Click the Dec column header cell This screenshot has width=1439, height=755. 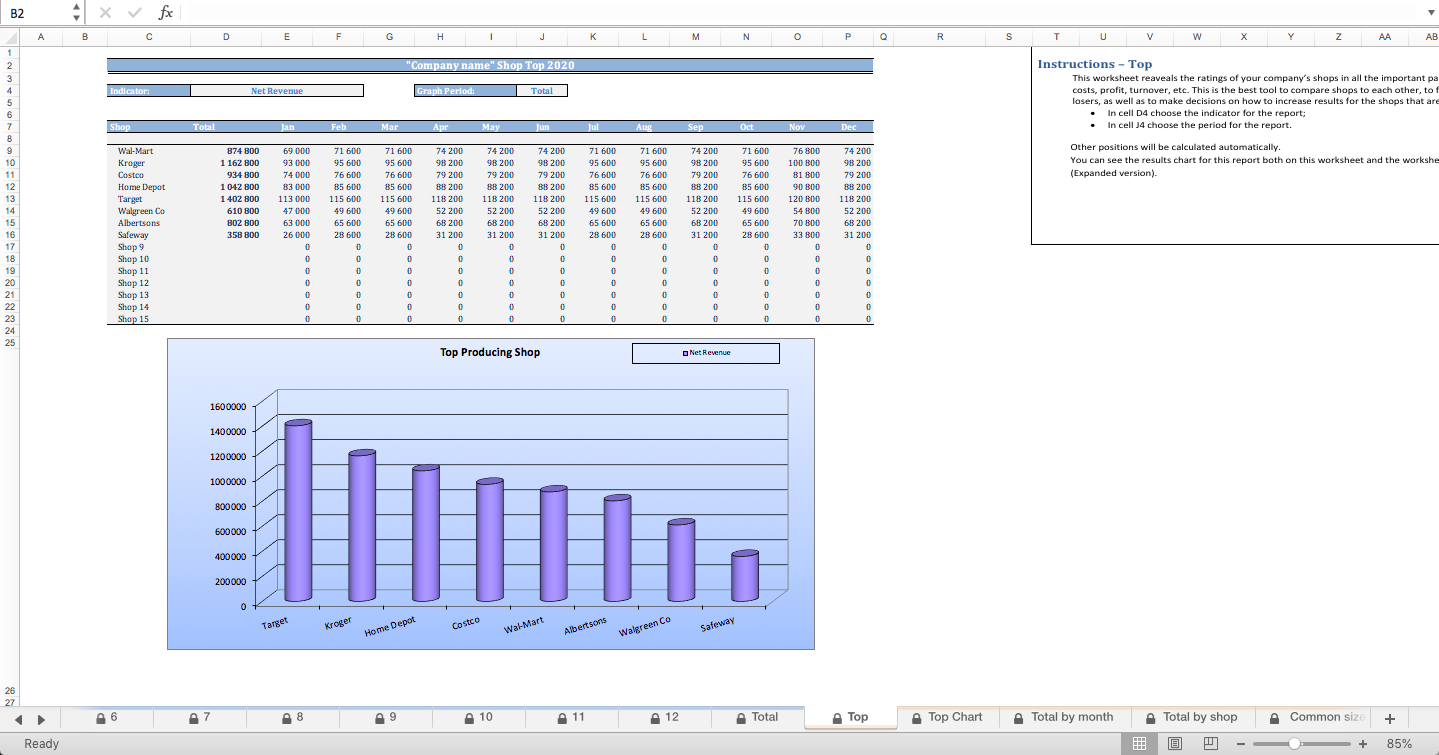point(848,127)
